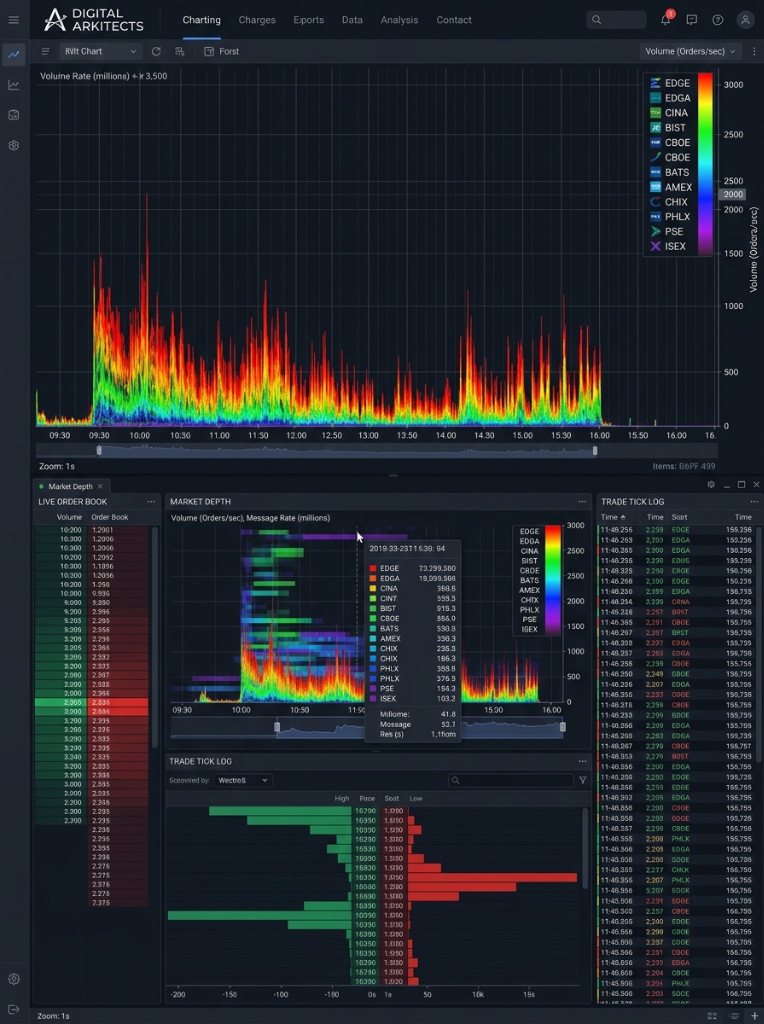Select the Market Depth panel tab
Viewport: 764px width, 1024px height.
click(x=70, y=487)
